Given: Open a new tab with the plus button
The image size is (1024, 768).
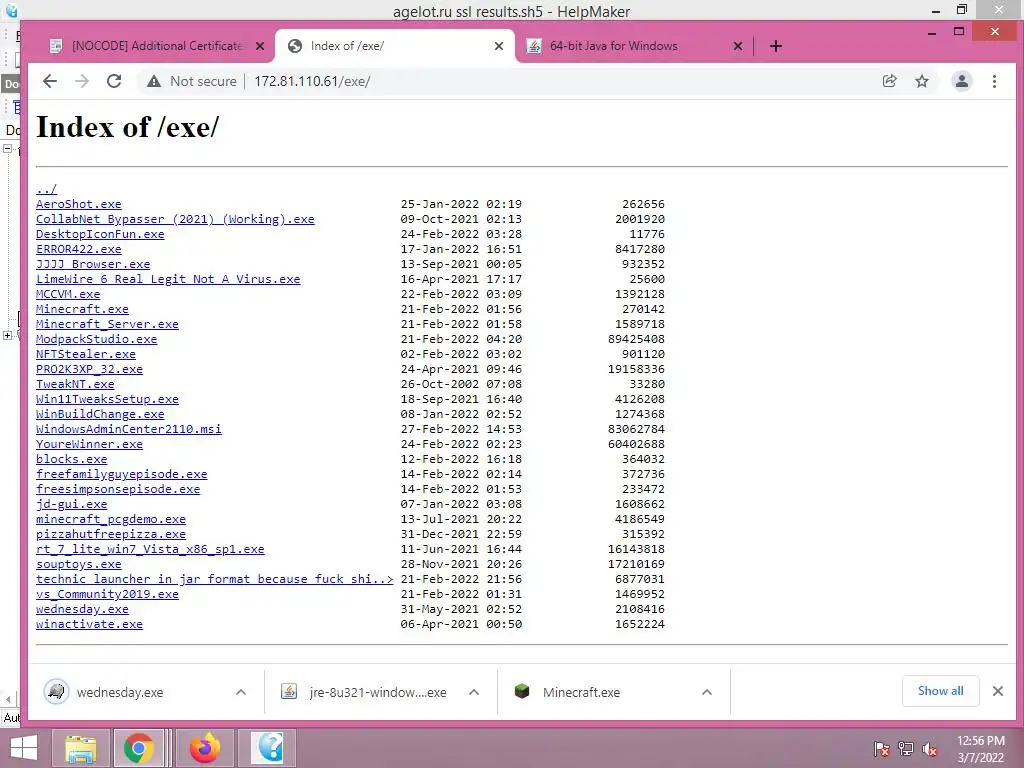Looking at the screenshot, I should pos(775,46).
